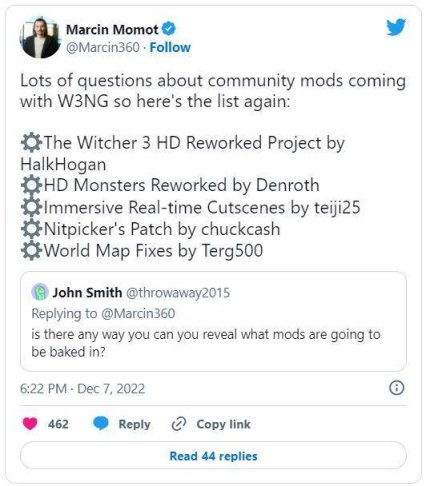Click the chain link copy icon
The image size is (430, 486).
(178, 424)
